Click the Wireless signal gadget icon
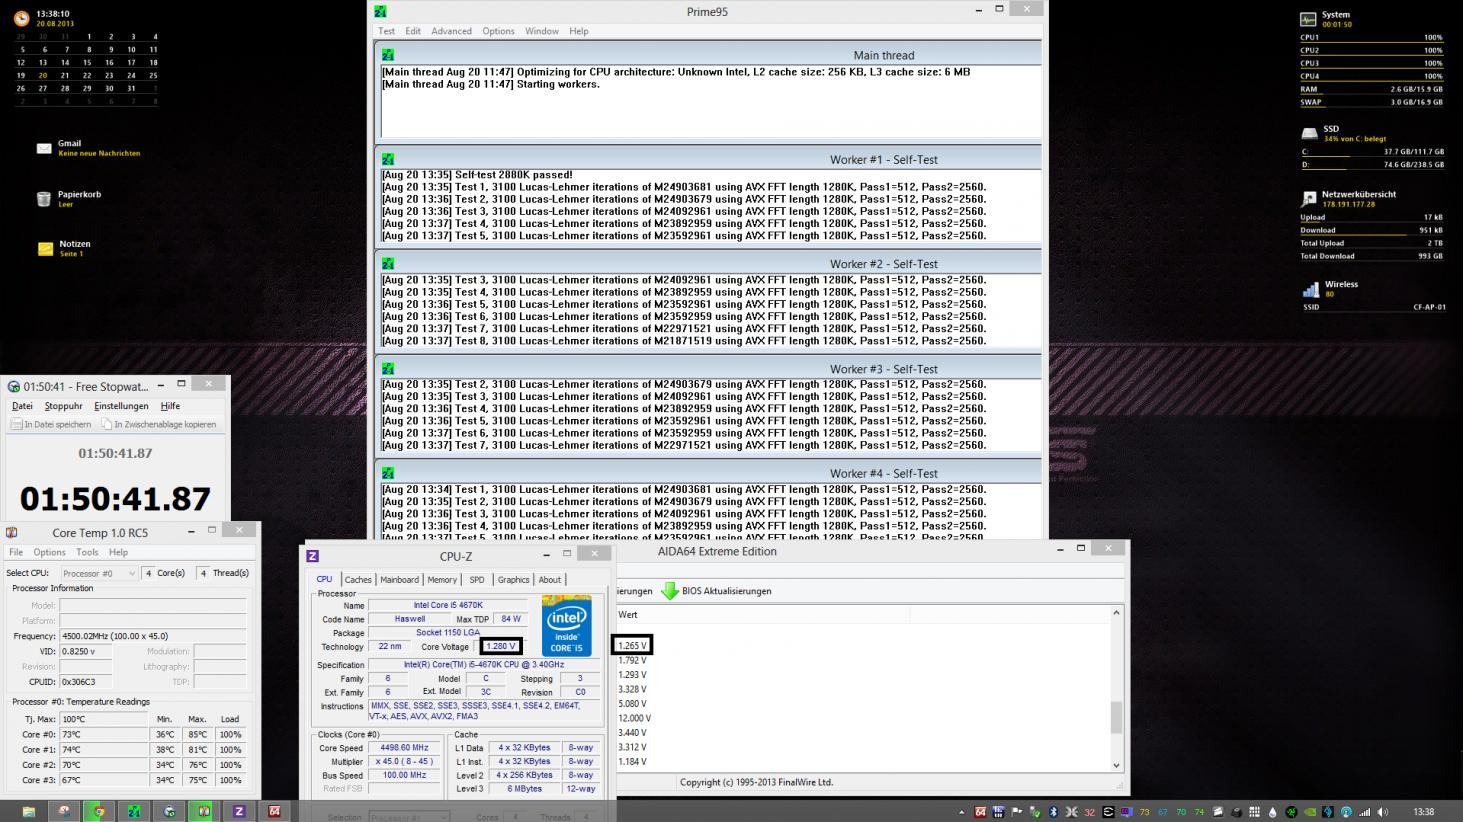The height and width of the screenshot is (822, 1463). (x=1310, y=289)
